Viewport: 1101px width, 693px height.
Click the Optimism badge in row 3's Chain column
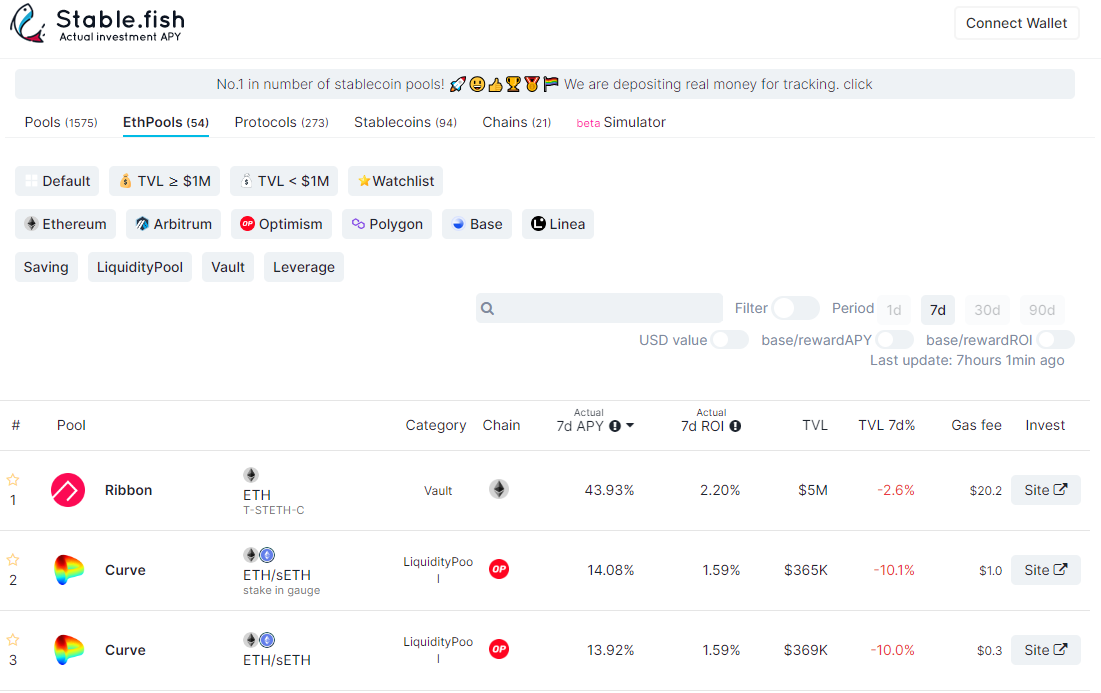(x=498, y=649)
